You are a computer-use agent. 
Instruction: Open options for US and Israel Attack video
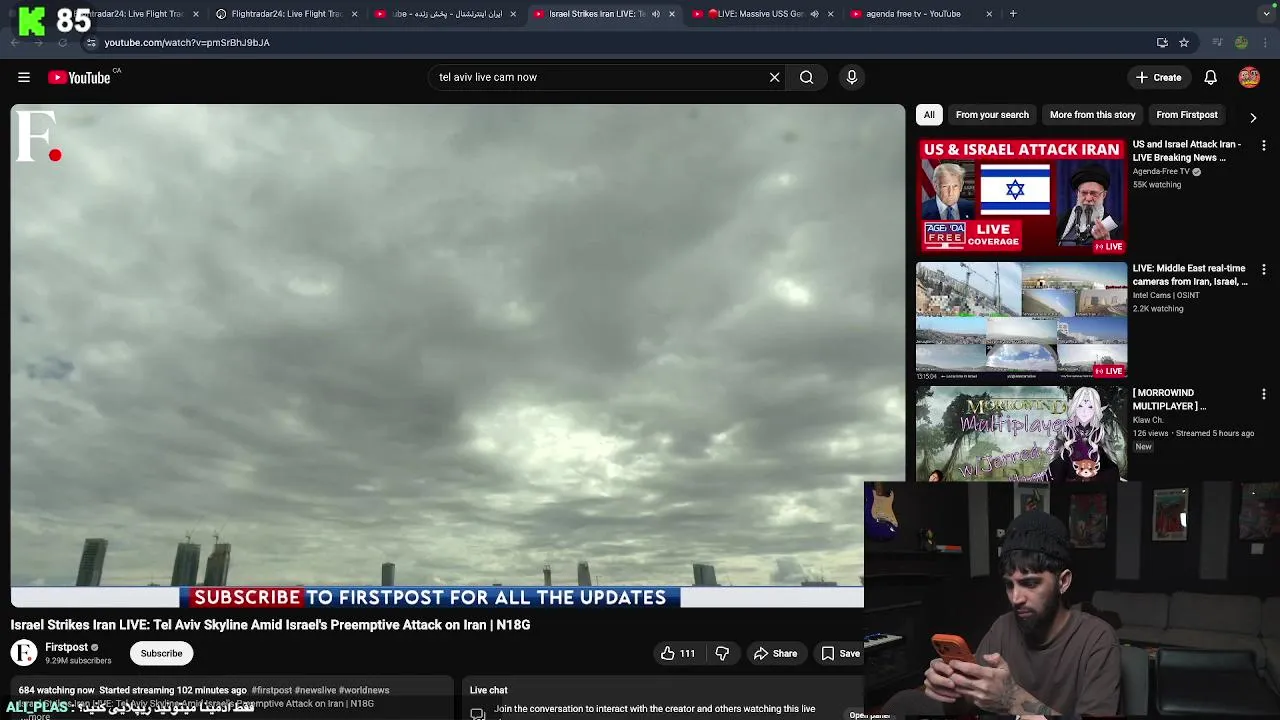1263,146
